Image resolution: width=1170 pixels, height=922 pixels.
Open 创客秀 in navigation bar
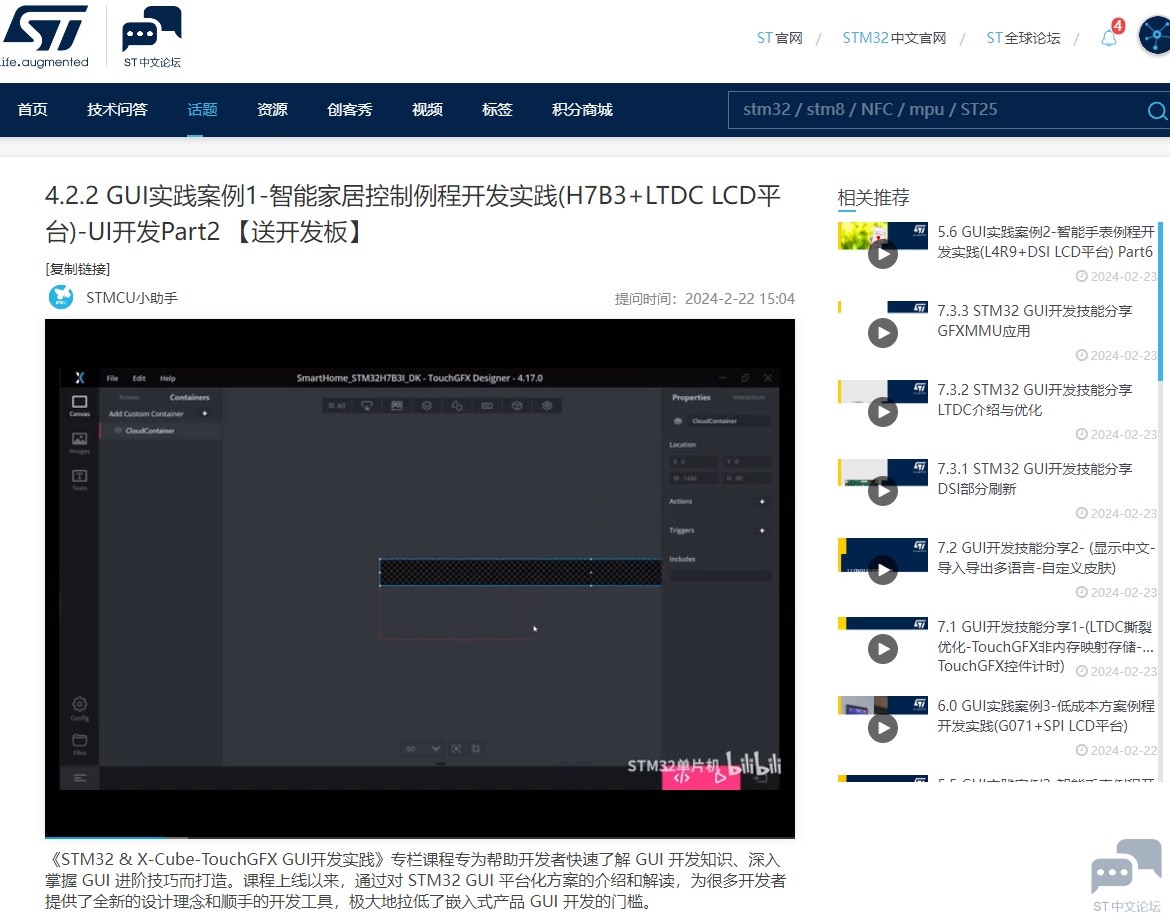(x=349, y=110)
